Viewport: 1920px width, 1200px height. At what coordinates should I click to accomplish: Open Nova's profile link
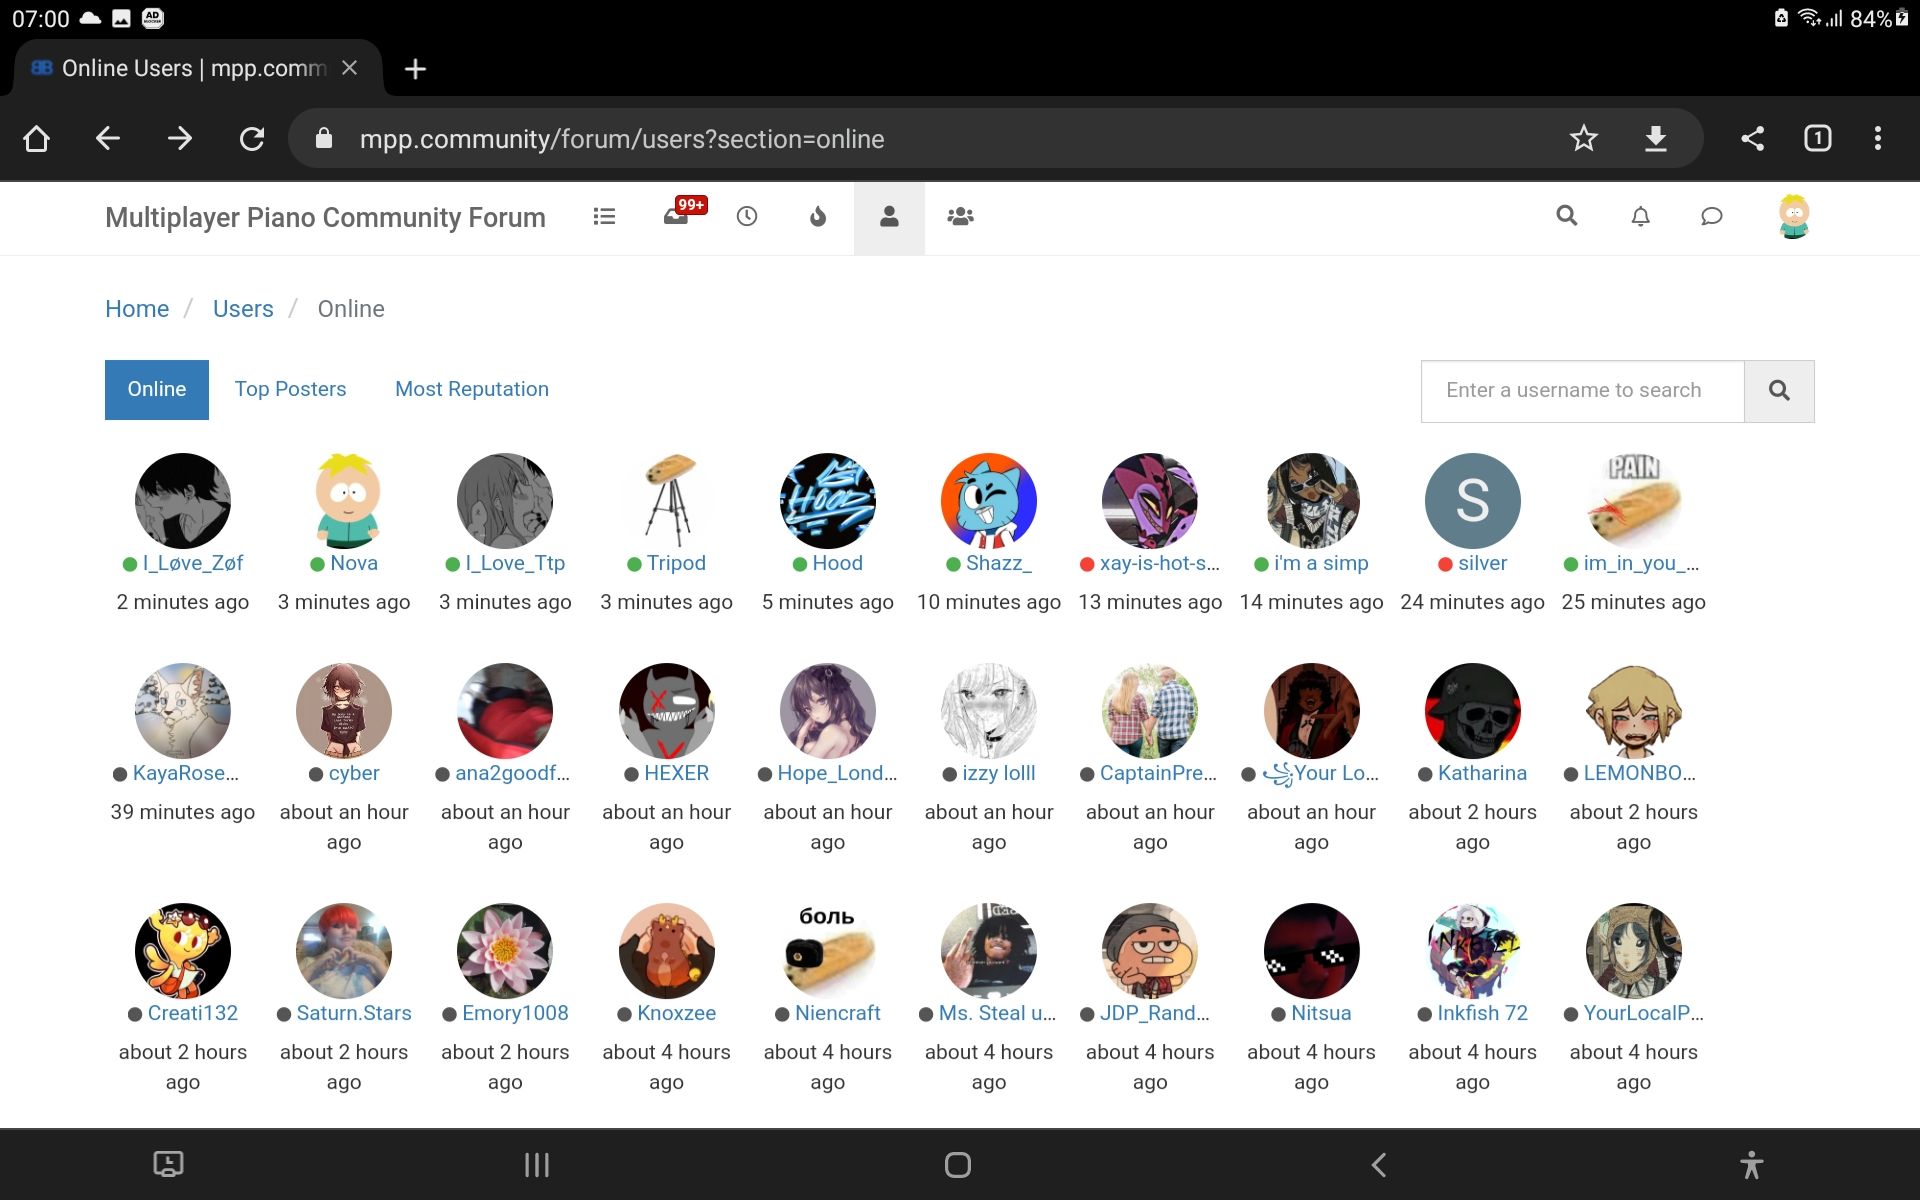tap(354, 563)
